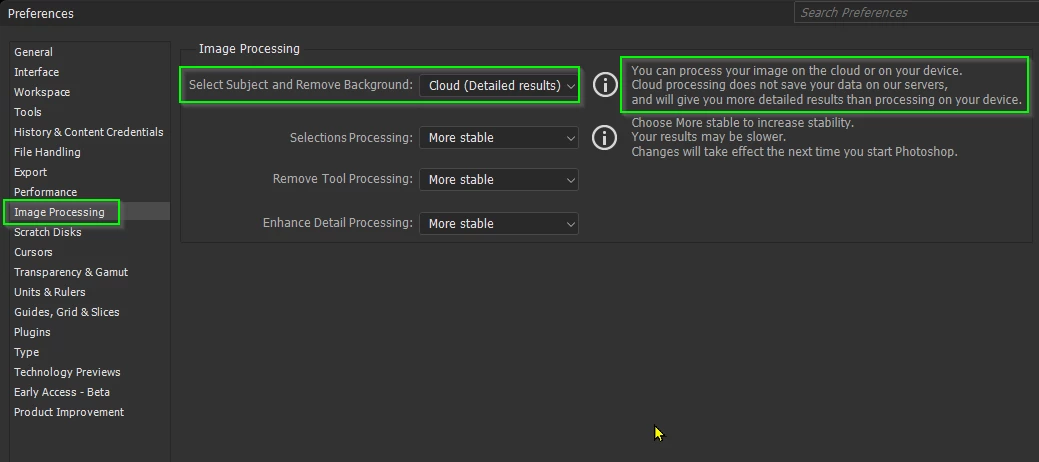
Task: Open the Selections Processing dropdown
Action: 498,138
